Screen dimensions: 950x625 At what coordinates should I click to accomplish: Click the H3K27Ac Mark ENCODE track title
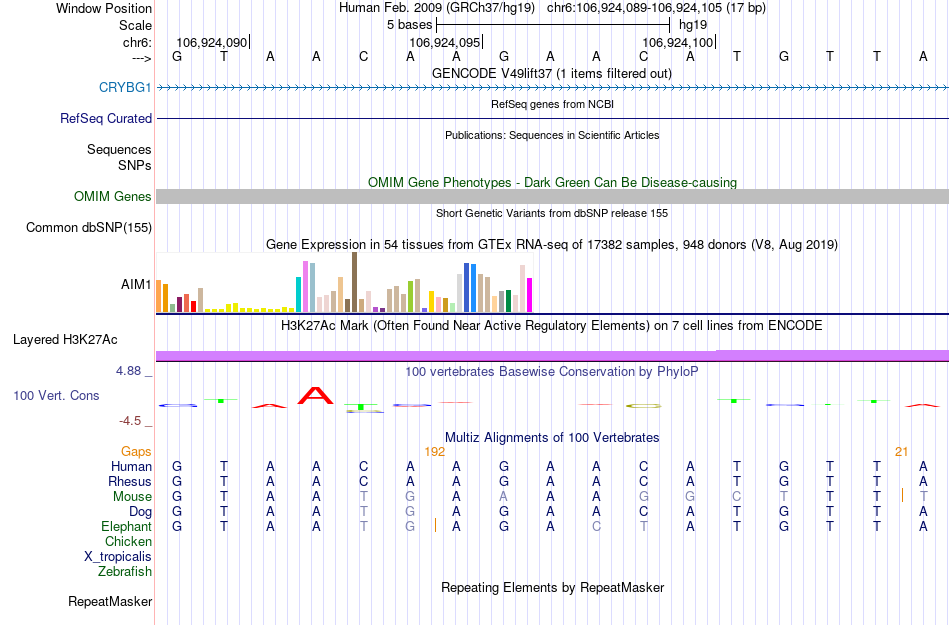[552, 325]
